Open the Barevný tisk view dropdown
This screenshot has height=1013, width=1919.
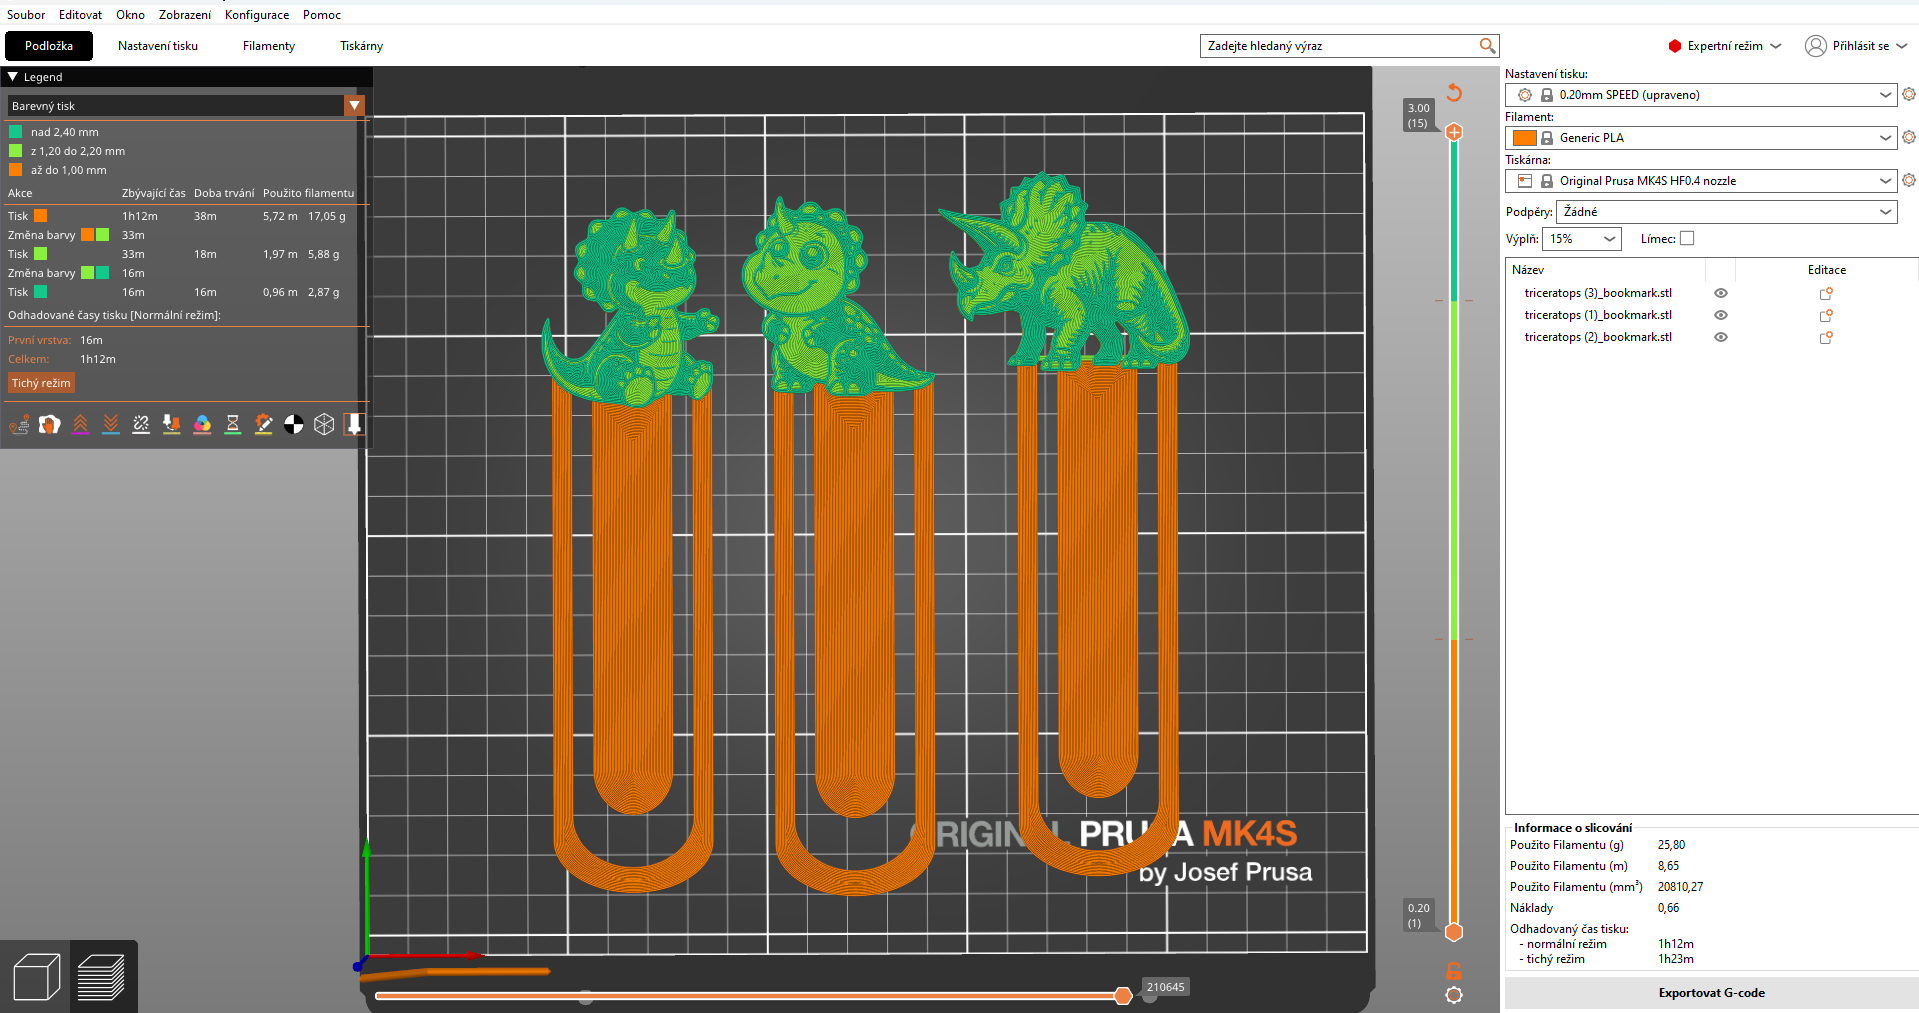pos(186,106)
